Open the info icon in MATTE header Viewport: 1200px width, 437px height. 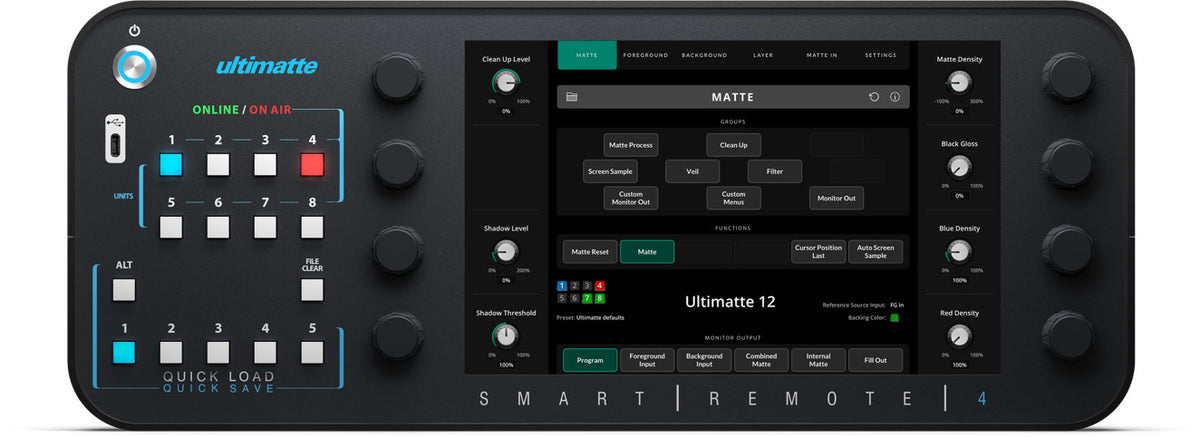895,97
